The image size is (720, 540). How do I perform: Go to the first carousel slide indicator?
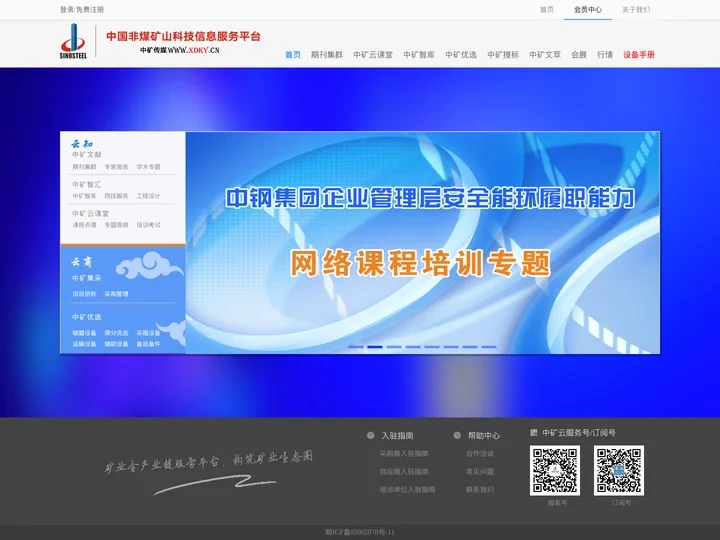coord(356,347)
